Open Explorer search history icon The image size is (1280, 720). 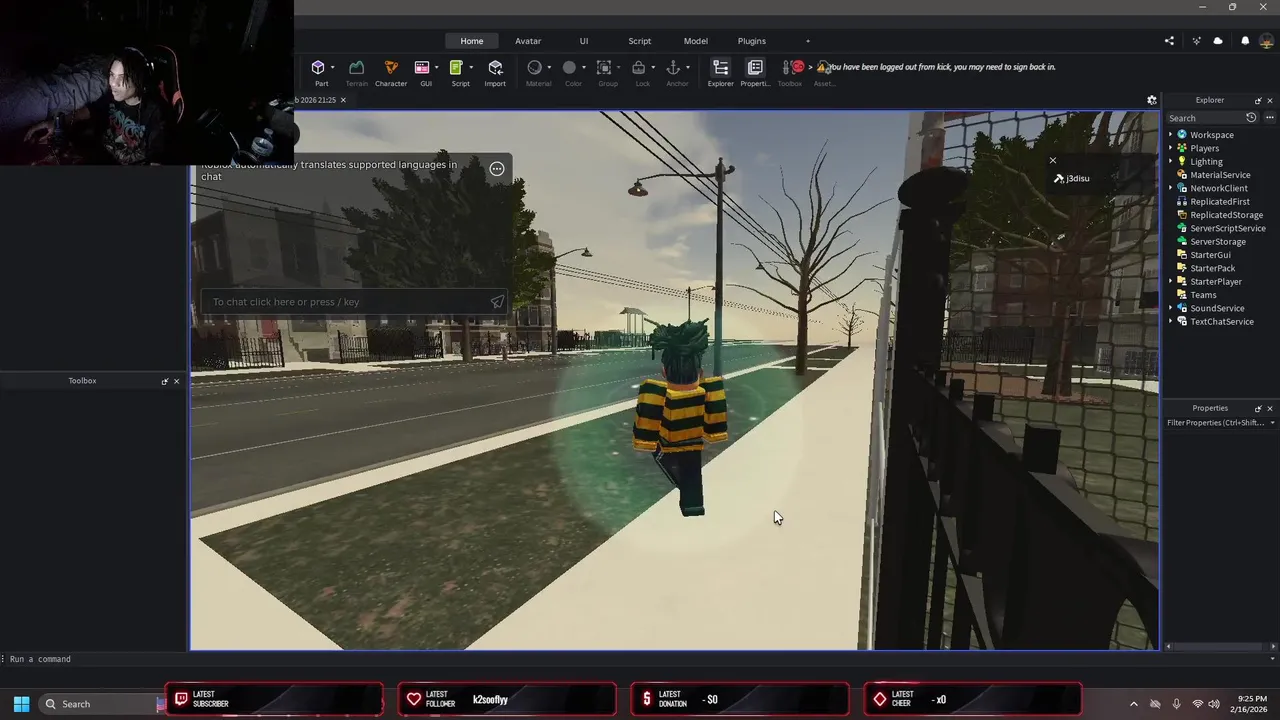point(1251,118)
